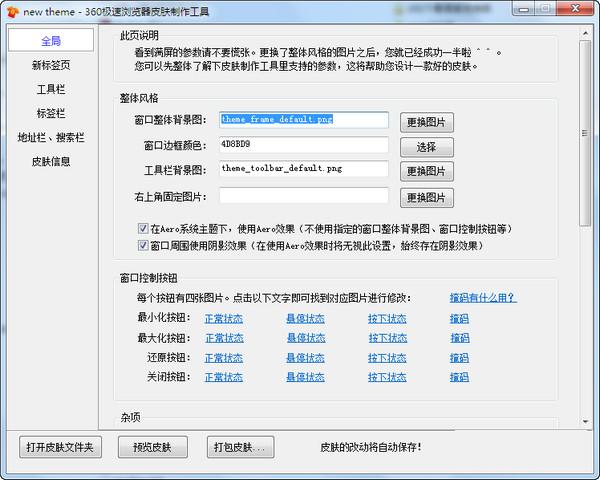Click 更换图片 for 工具栏背景图

click(x=427, y=171)
